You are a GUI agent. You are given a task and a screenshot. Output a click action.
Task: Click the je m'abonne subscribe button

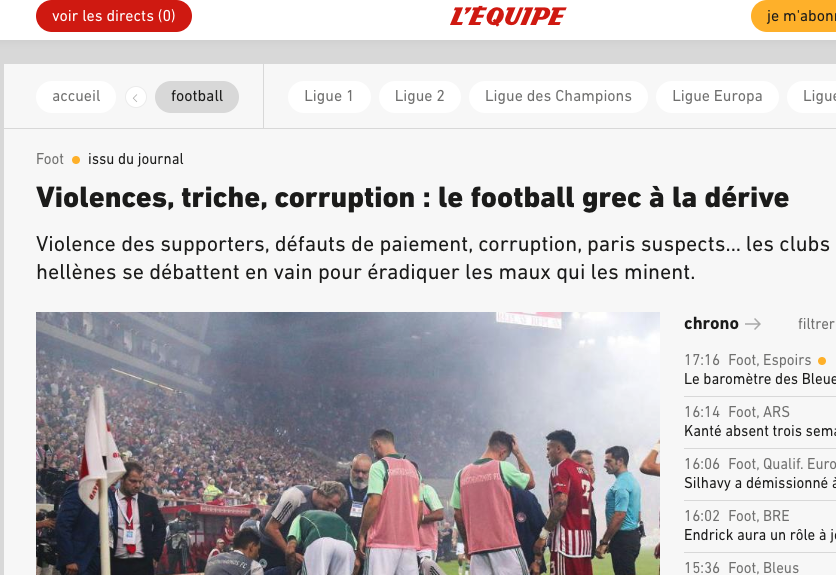pos(793,16)
